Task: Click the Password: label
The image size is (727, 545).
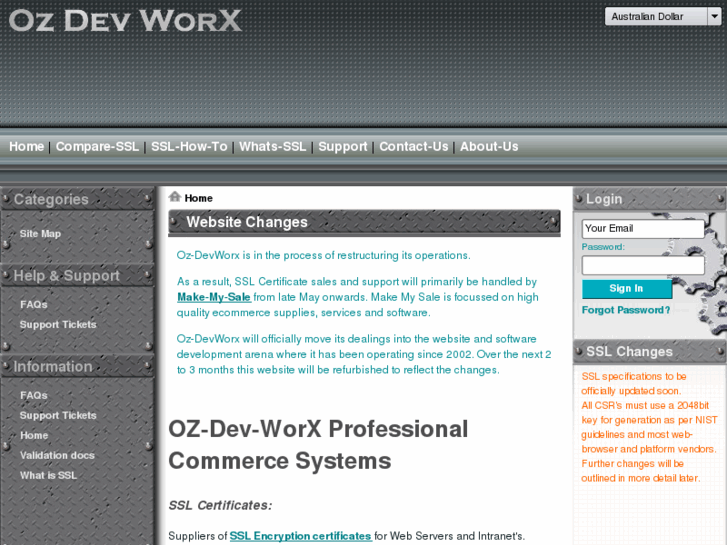Action: point(603,247)
